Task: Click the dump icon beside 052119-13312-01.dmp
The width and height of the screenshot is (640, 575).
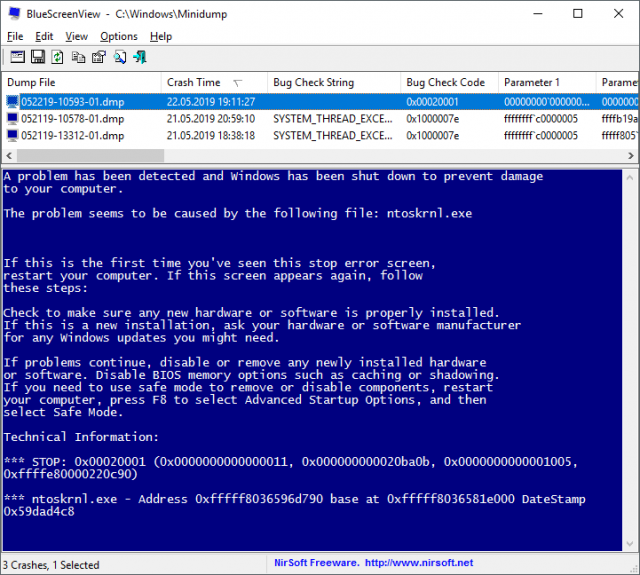Action: pyautogui.click(x=13, y=135)
